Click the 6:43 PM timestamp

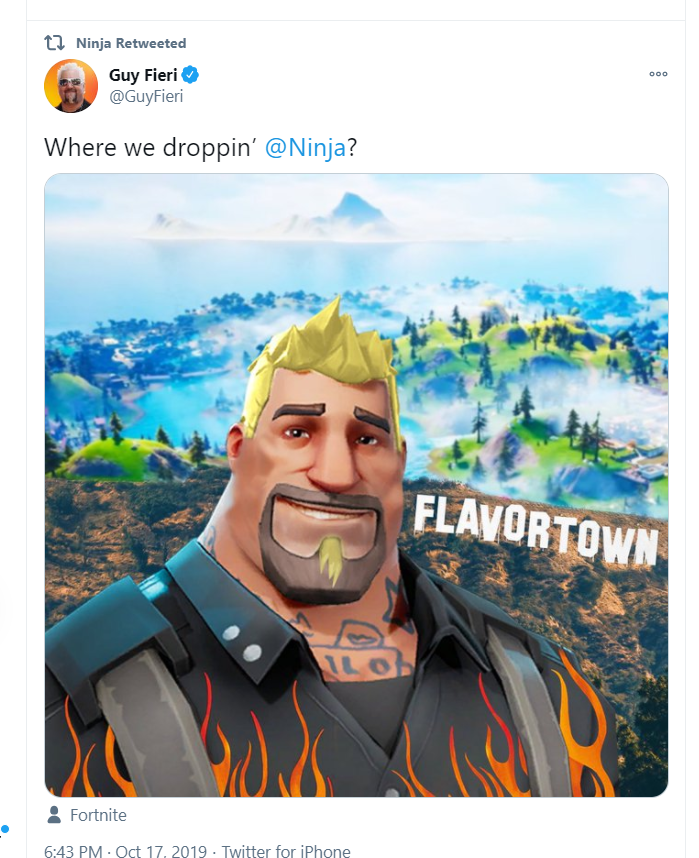[x=73, y=851]
